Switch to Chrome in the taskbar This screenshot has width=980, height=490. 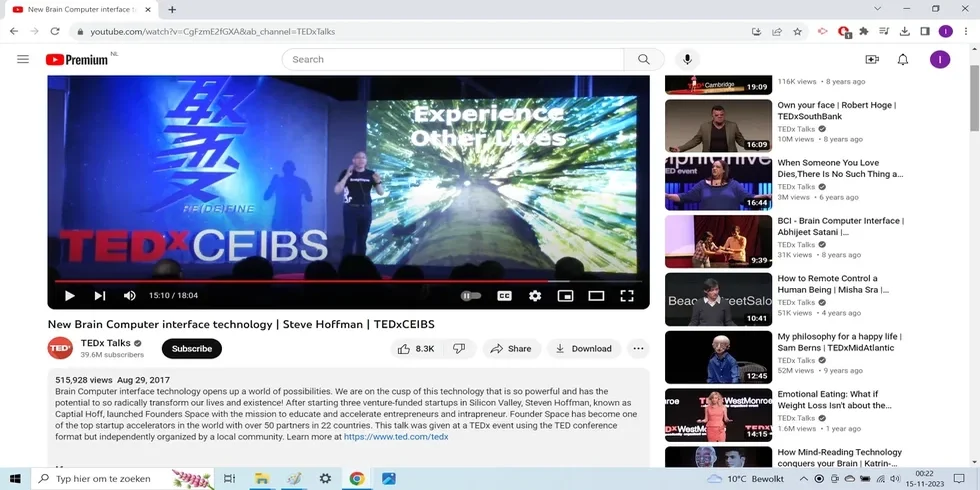point(357,479)
